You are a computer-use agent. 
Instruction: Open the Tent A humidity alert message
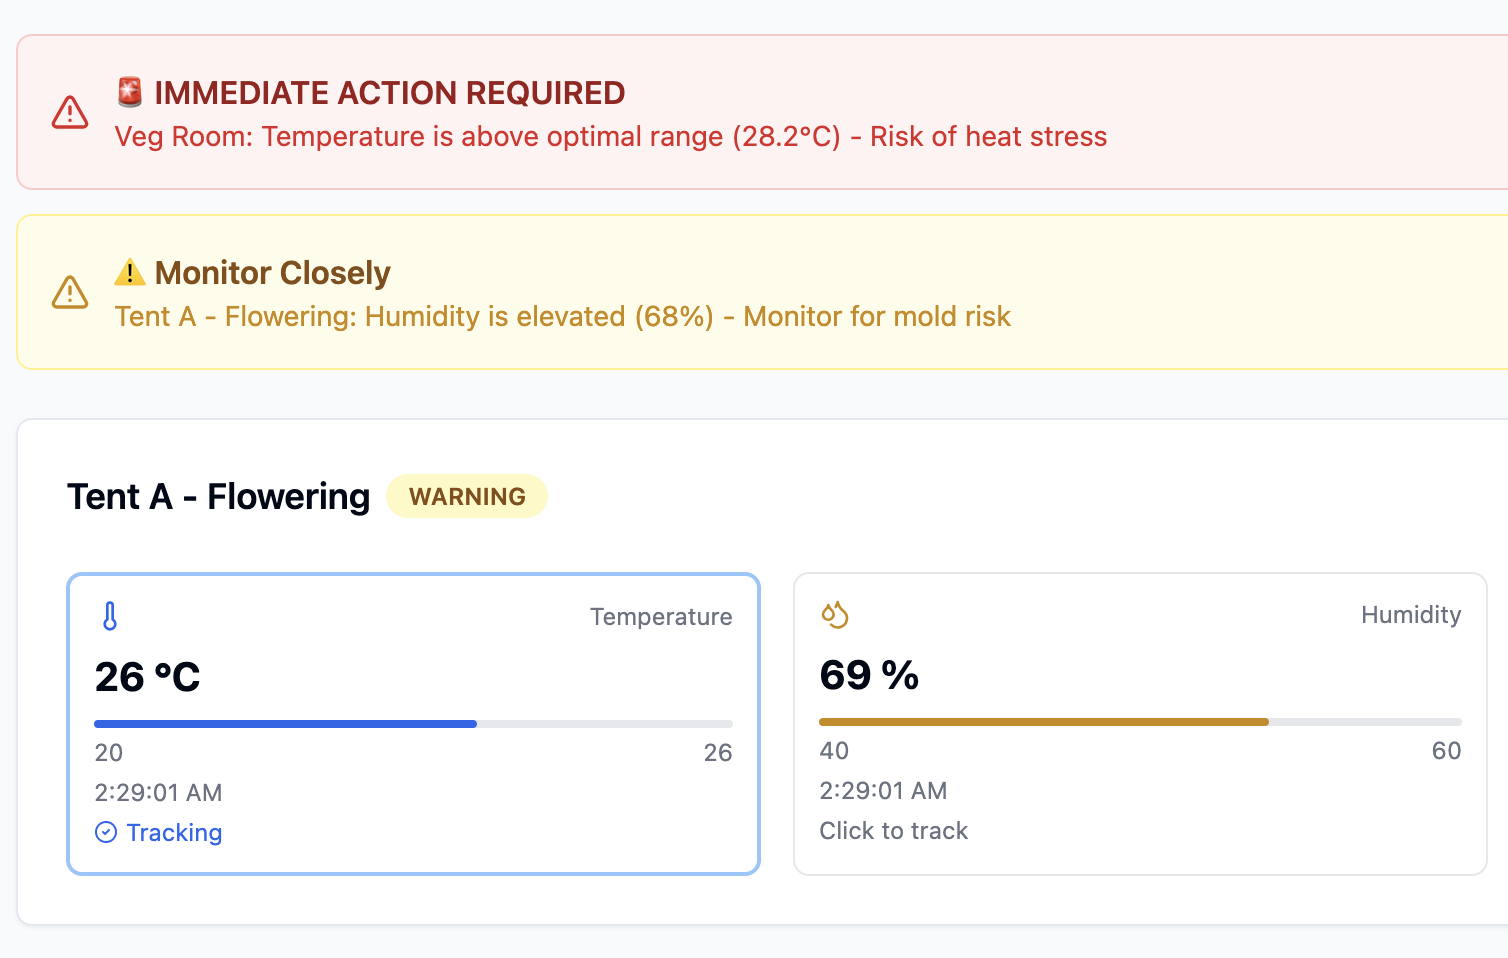point(563,317)
